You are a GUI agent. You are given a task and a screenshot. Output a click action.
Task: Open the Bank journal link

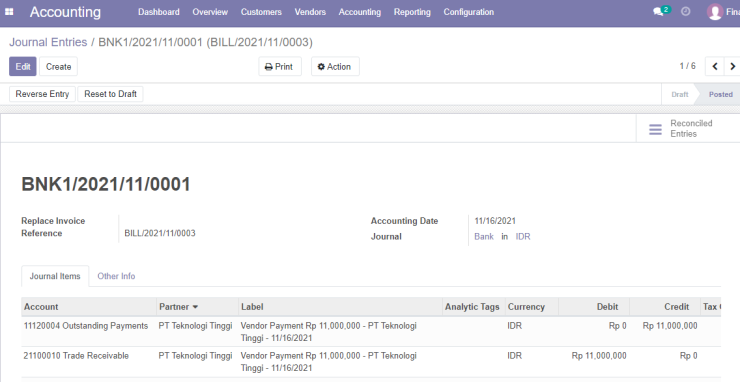click(x=484, y=237)
